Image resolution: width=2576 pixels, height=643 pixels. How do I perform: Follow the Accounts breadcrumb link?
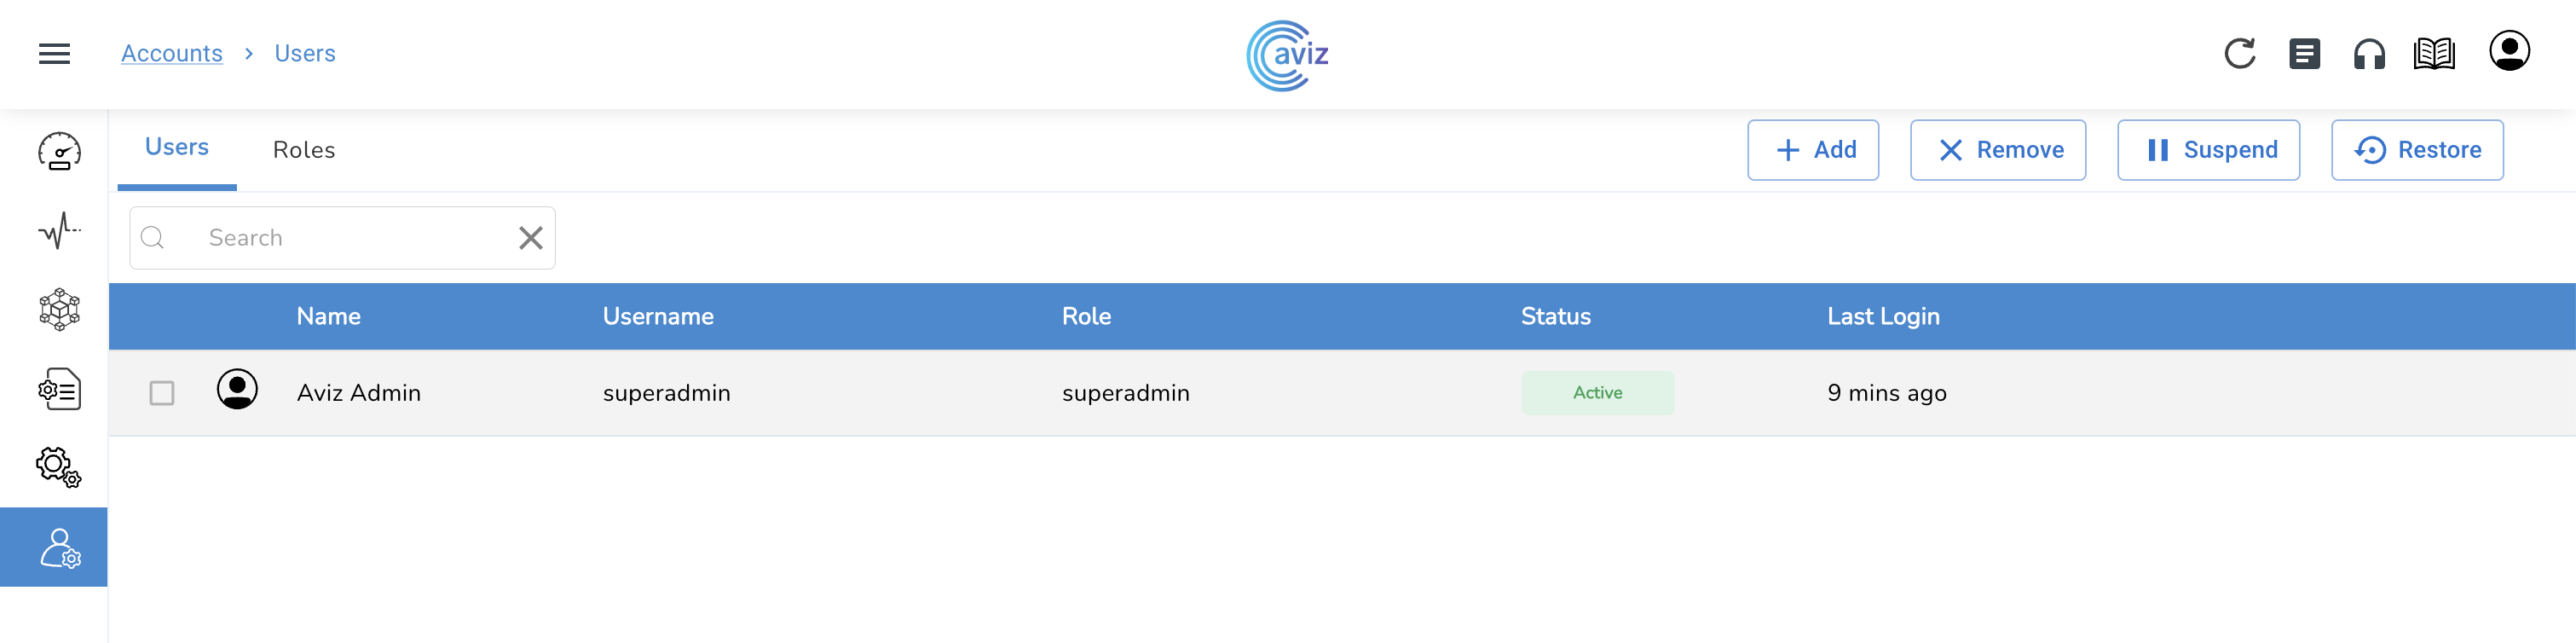pyautogui.click(x=172, y=54)
